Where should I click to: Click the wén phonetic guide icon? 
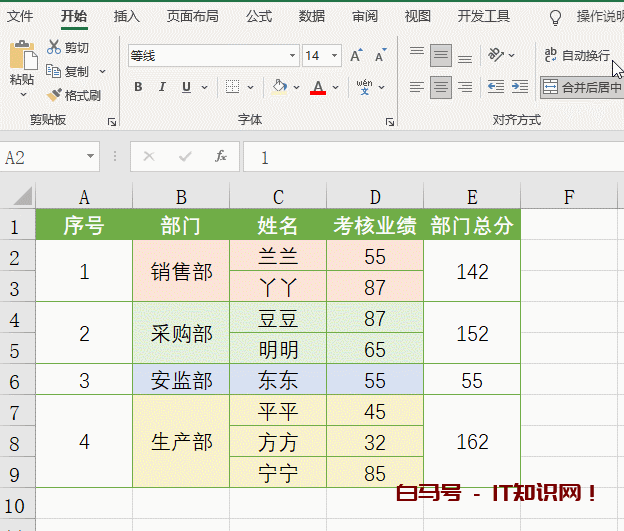(364, 87)
